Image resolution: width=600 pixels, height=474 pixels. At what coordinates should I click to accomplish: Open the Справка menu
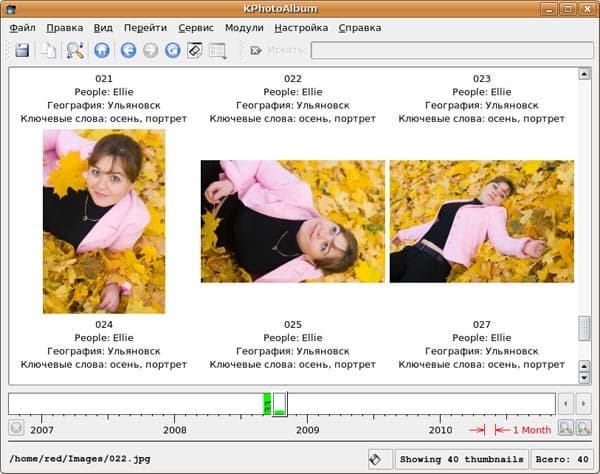click(359, 28)
